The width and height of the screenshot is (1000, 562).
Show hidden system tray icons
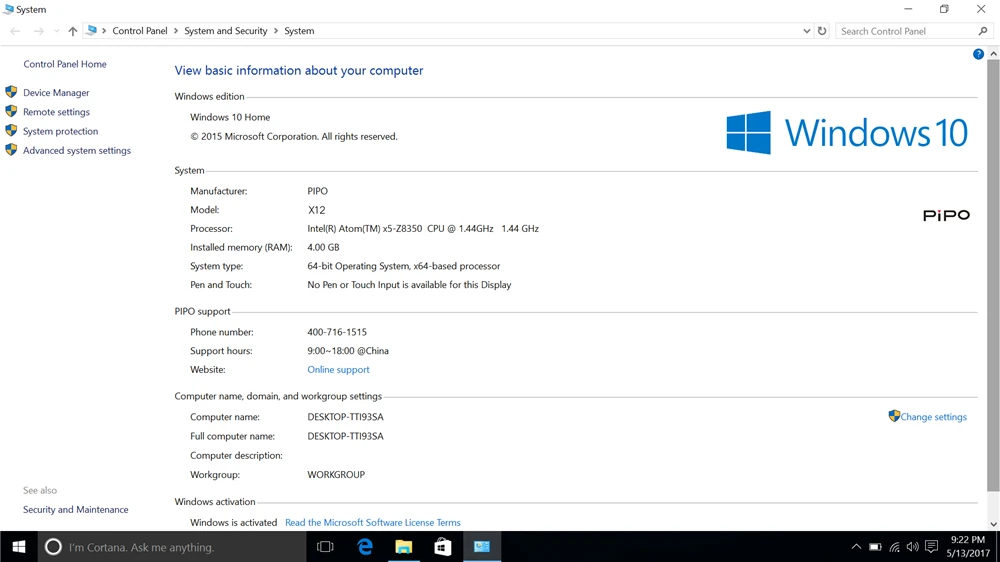coord(856,547)
